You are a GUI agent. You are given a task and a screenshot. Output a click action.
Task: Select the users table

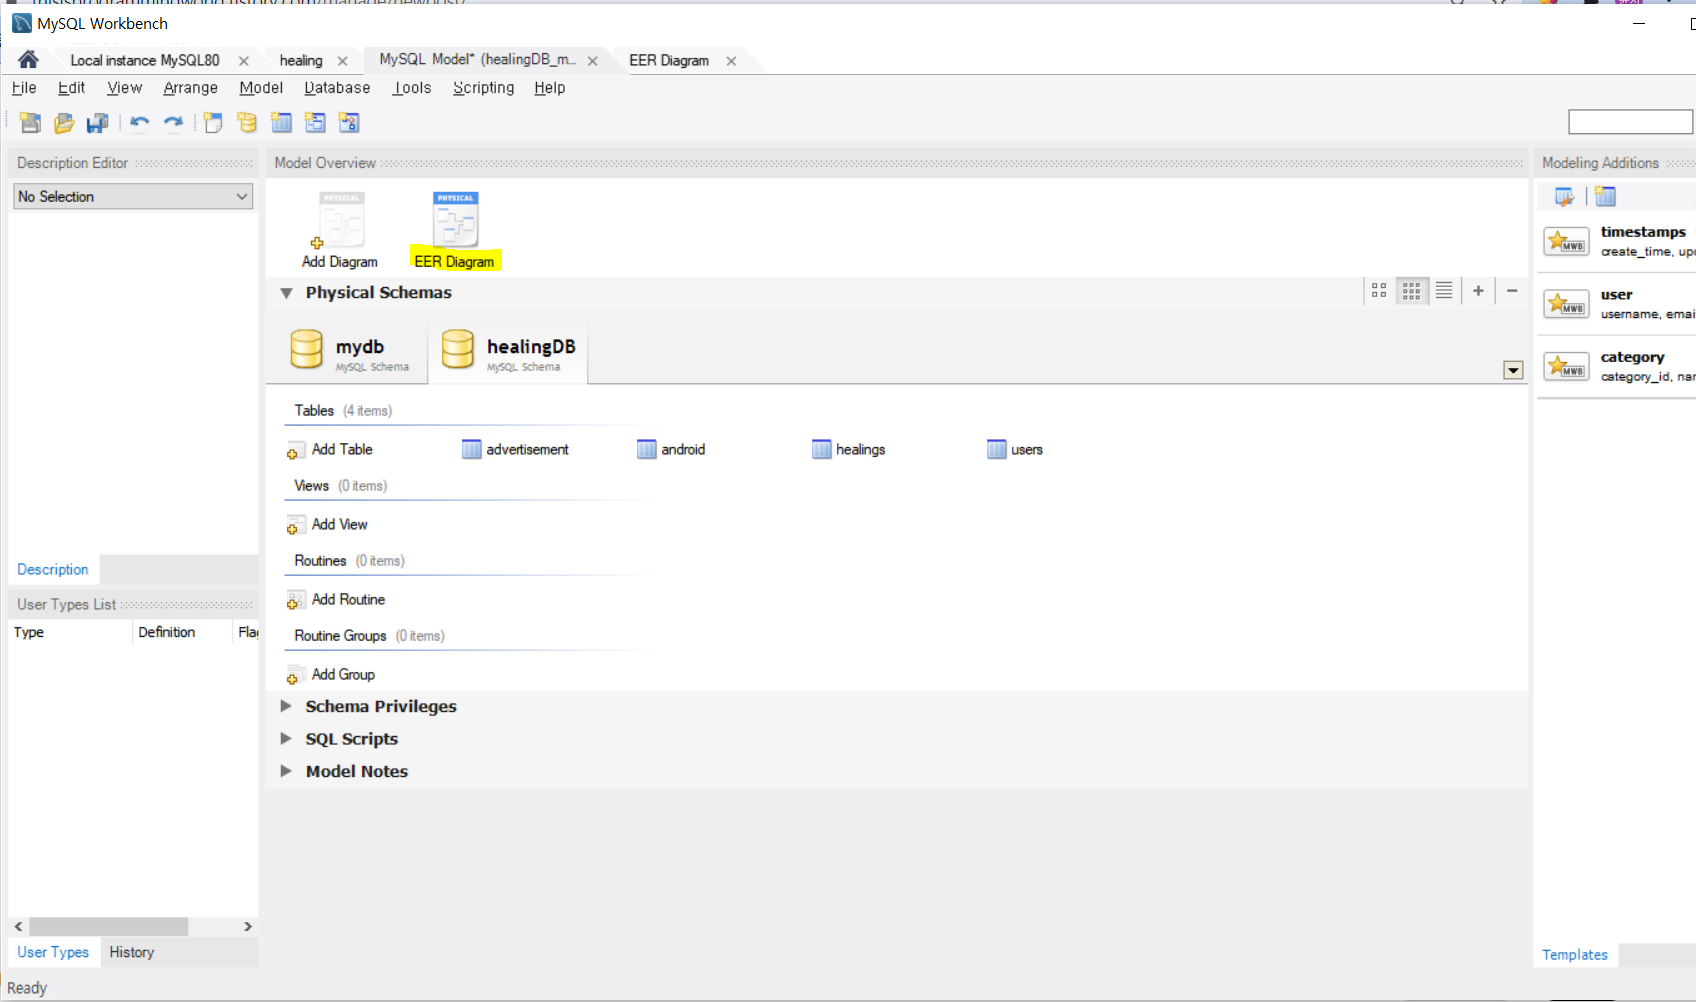pos(1014,450)
